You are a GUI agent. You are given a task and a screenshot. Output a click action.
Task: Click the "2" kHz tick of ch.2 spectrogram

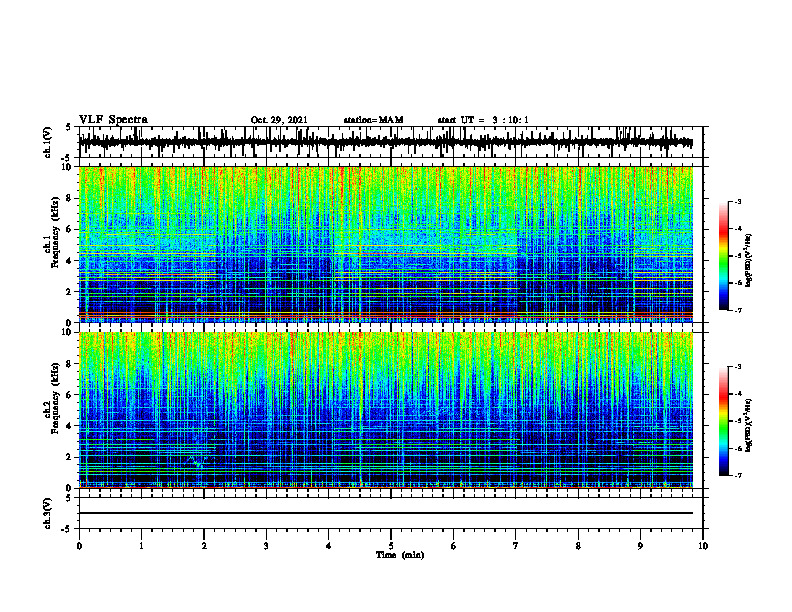pos(69,457)
